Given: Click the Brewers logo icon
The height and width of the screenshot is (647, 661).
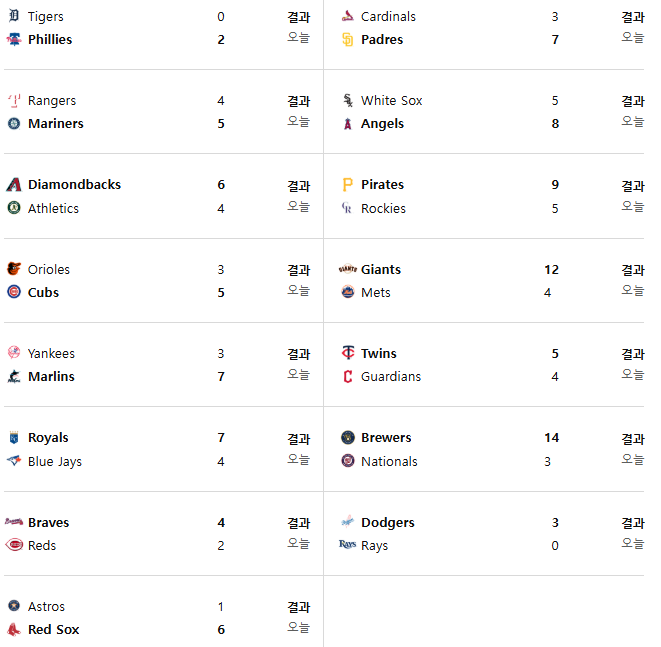Looking at the screenshot, I should 348,438.
